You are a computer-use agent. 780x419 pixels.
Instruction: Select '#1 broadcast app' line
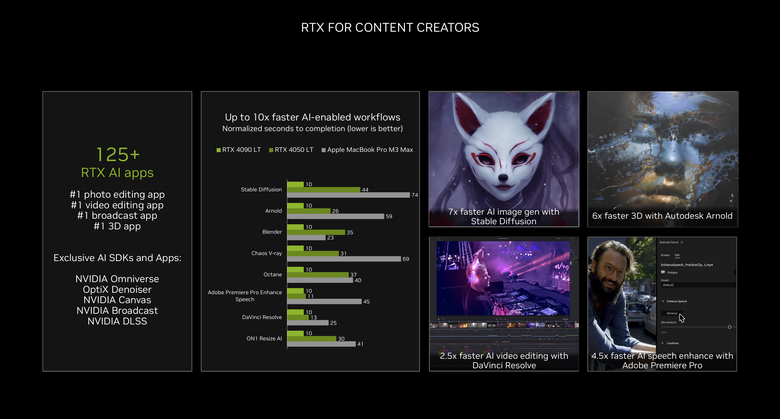coord(117,215)
